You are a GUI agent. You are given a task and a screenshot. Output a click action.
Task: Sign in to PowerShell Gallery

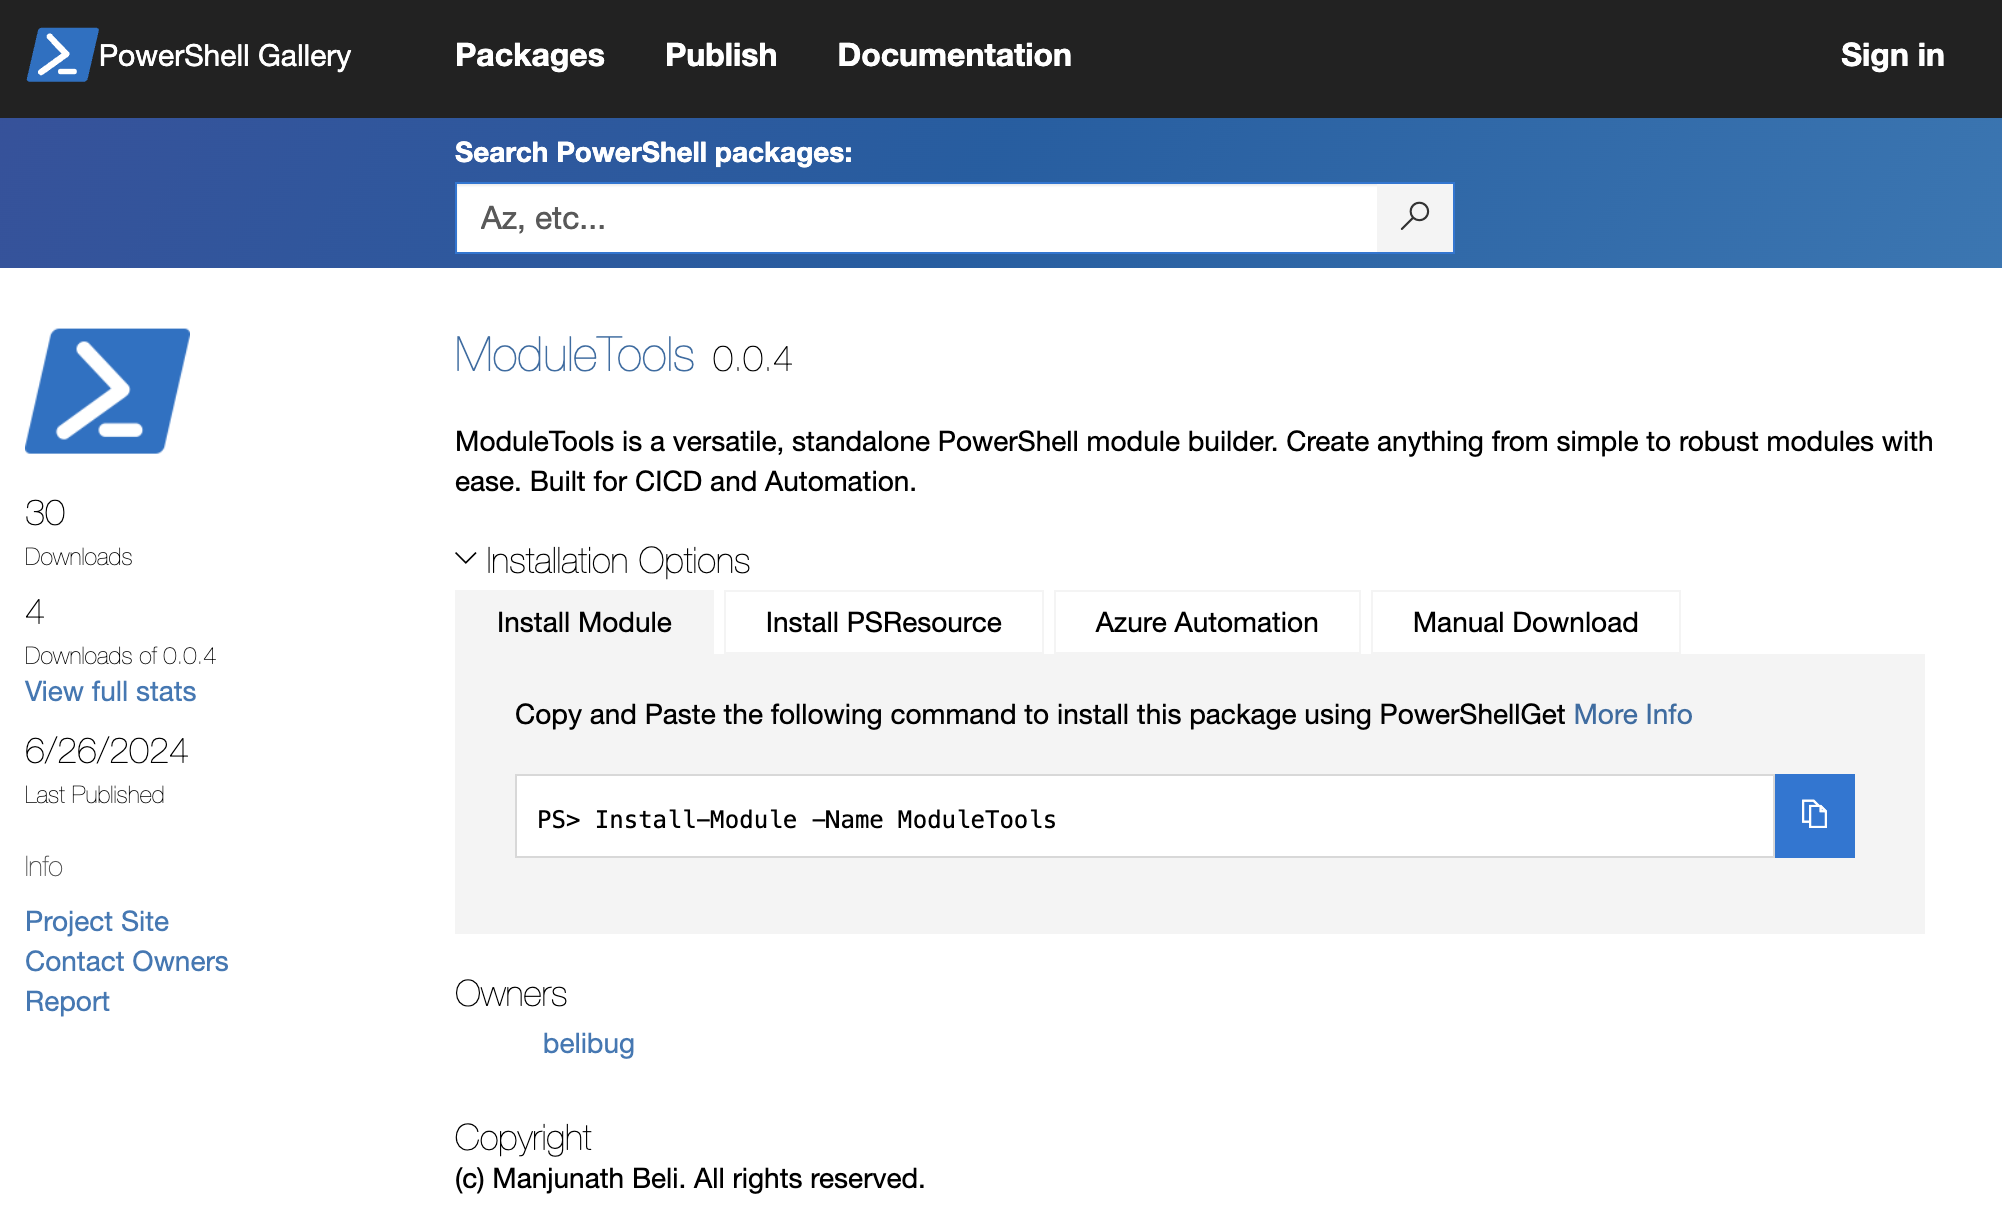click(1892, 56)
